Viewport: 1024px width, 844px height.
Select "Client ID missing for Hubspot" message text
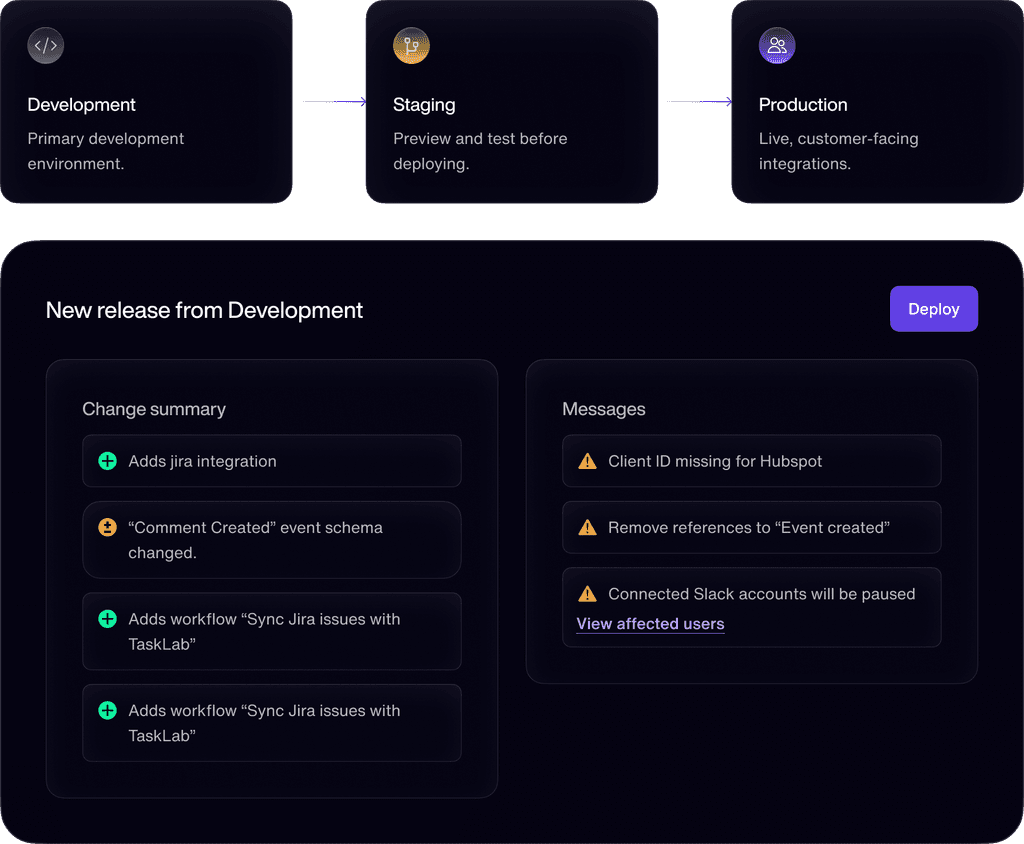715,461
